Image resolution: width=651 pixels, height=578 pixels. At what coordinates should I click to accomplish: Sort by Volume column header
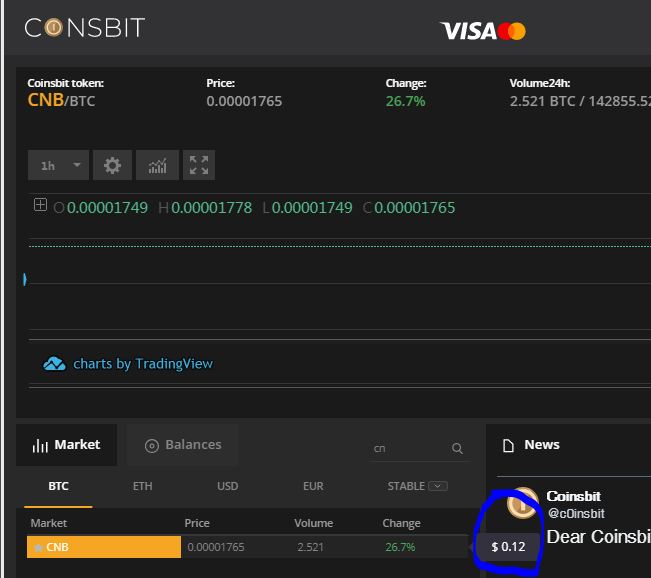pos(313,523)
